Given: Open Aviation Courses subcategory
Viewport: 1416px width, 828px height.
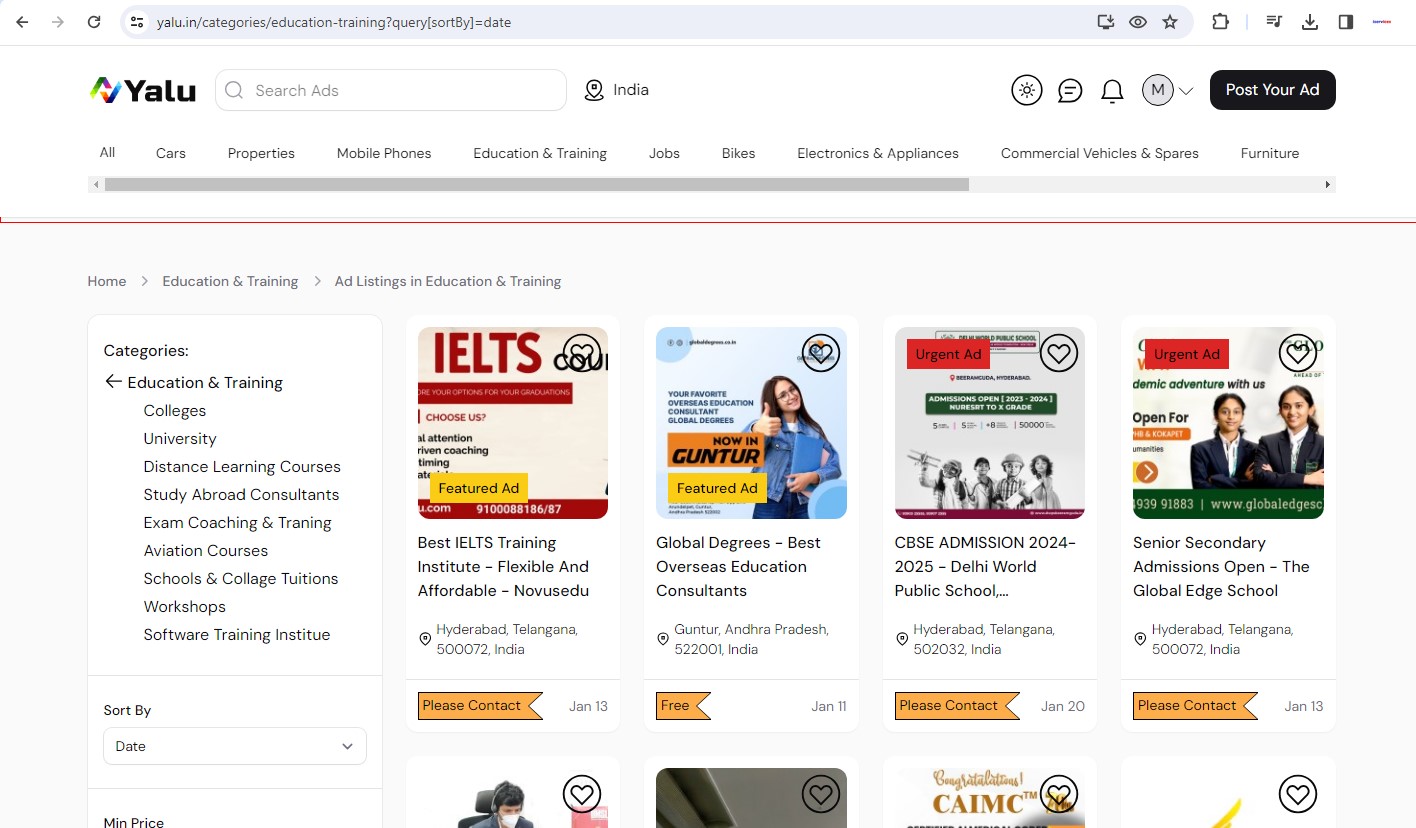Looking at the screenshot, I should pos(206,550).
